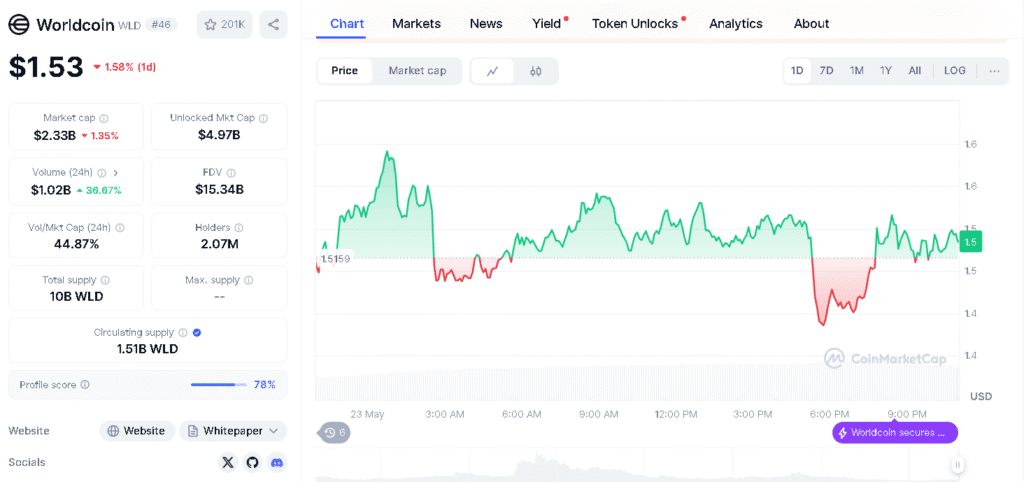Click the pause handle on the mini chart
Image resolution: width=1024 pixels, height=482 pixels.
957,465
